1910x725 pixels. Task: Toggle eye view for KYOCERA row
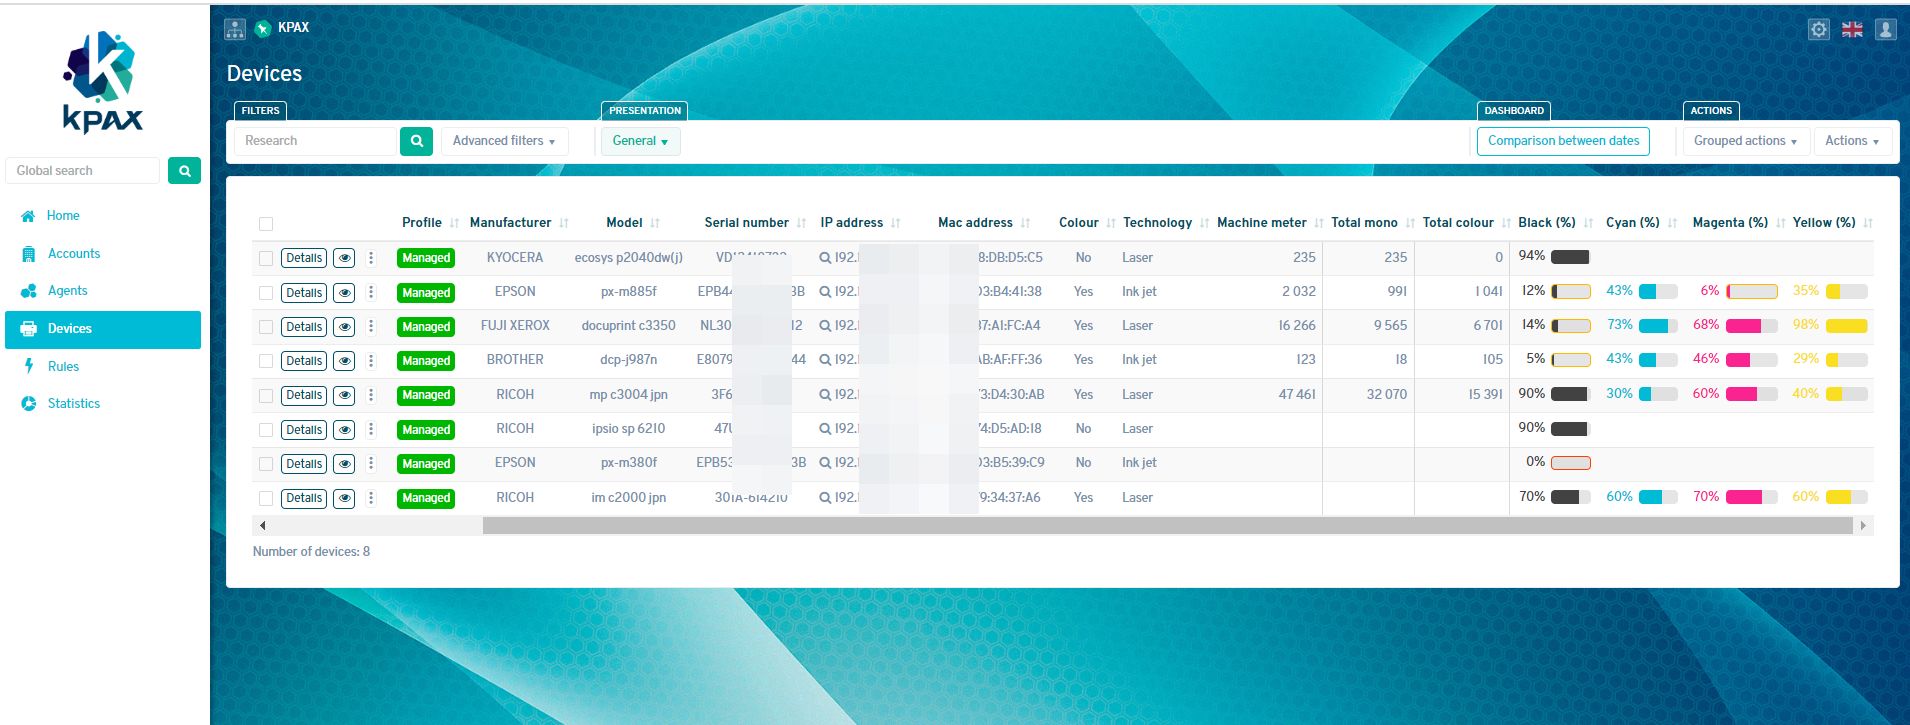point(344,258)
